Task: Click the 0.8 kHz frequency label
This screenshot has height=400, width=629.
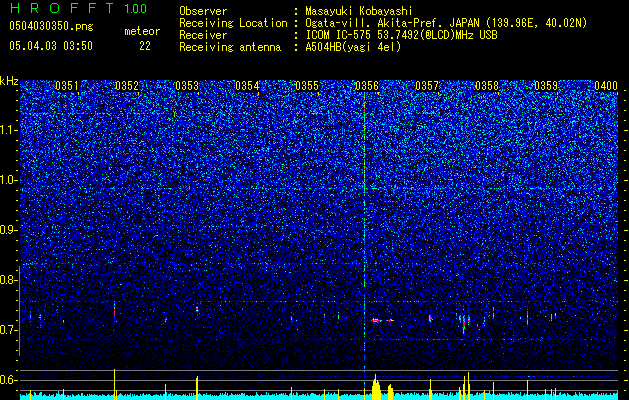Action: 8,280
